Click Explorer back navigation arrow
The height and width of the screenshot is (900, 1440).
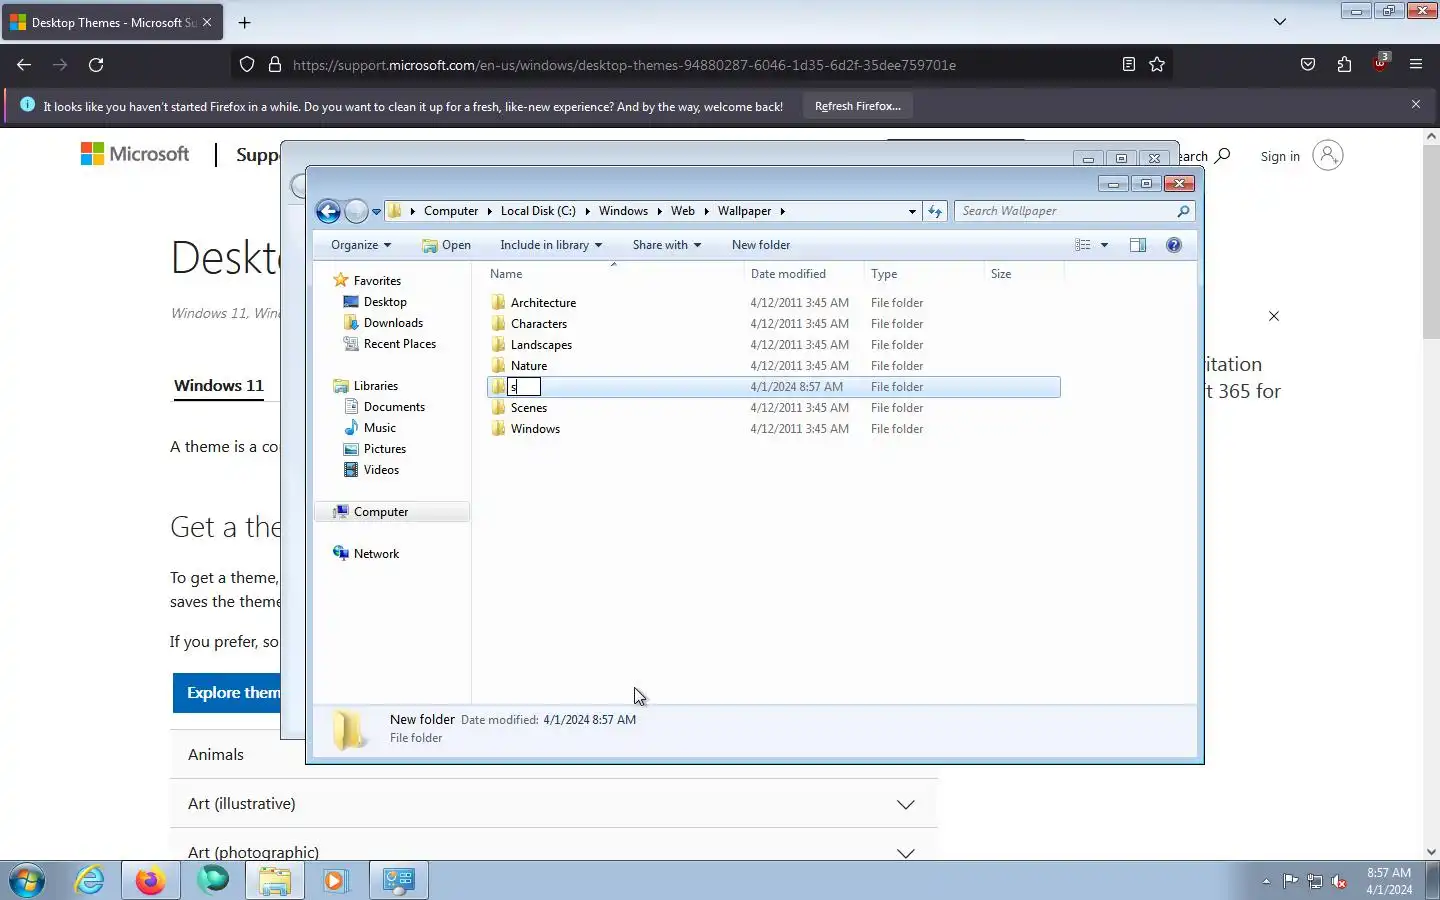click(328, 211)
